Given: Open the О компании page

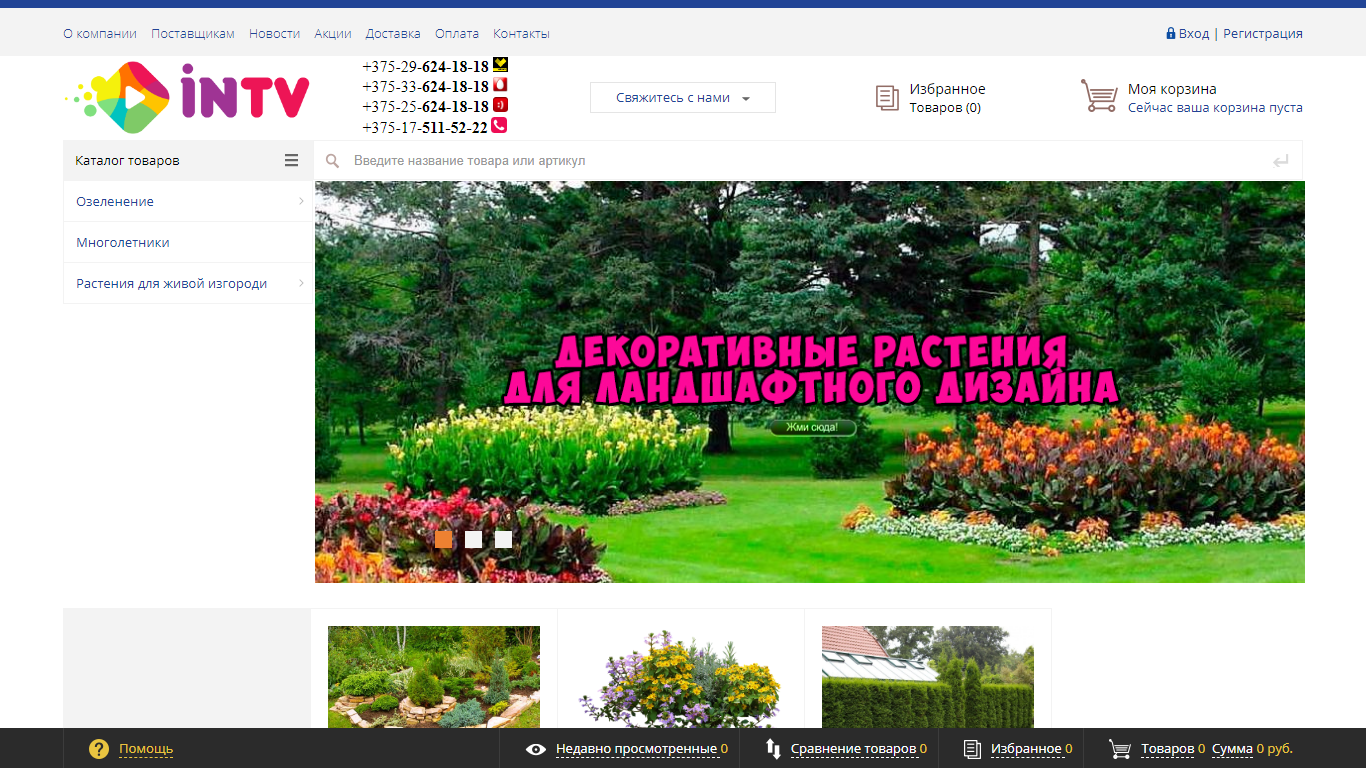Looking at the screenshot, I should tap(100, 33).
